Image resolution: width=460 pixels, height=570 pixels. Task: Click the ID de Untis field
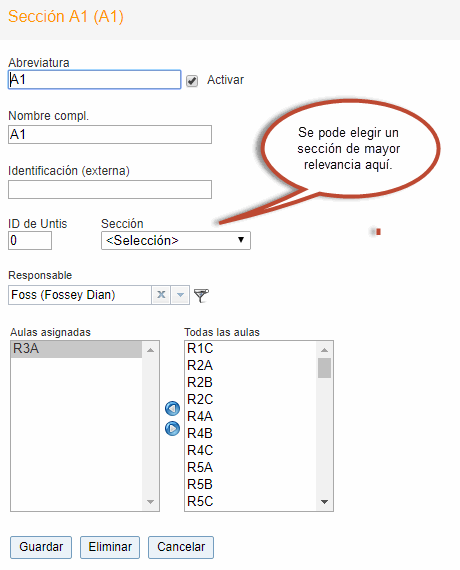[30, 240]
